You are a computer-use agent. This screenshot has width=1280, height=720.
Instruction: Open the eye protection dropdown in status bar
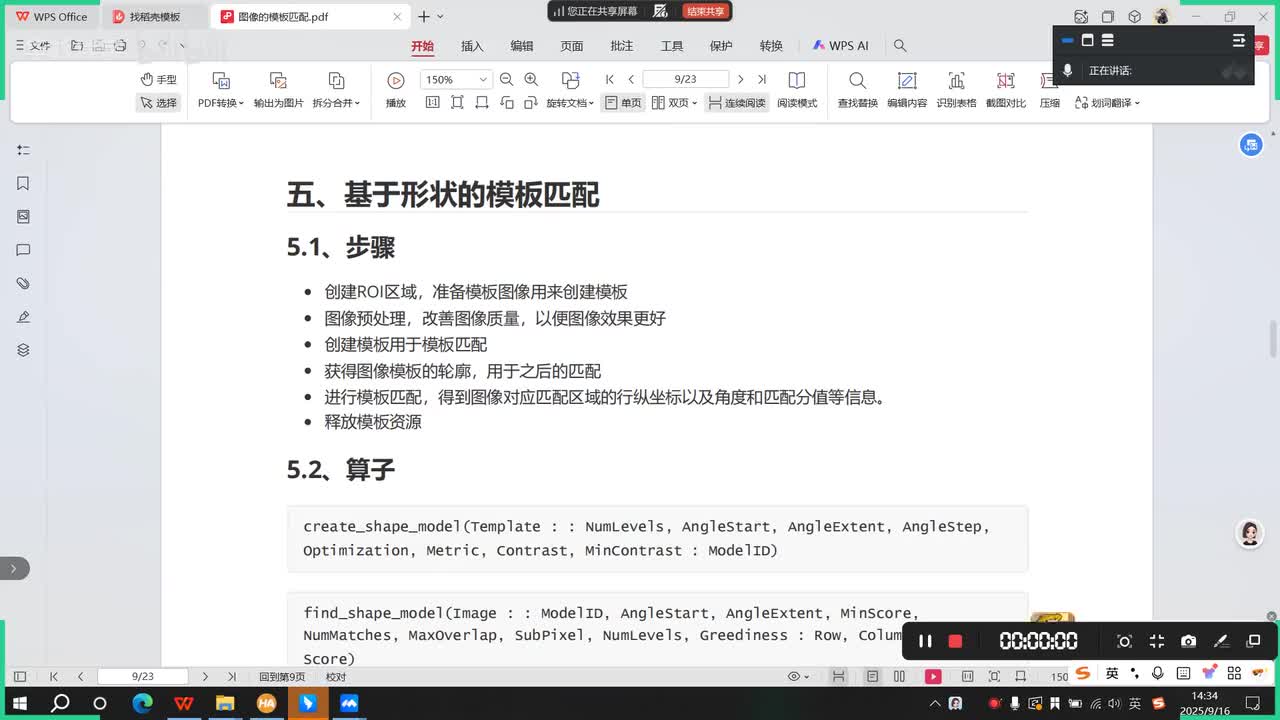799,677
